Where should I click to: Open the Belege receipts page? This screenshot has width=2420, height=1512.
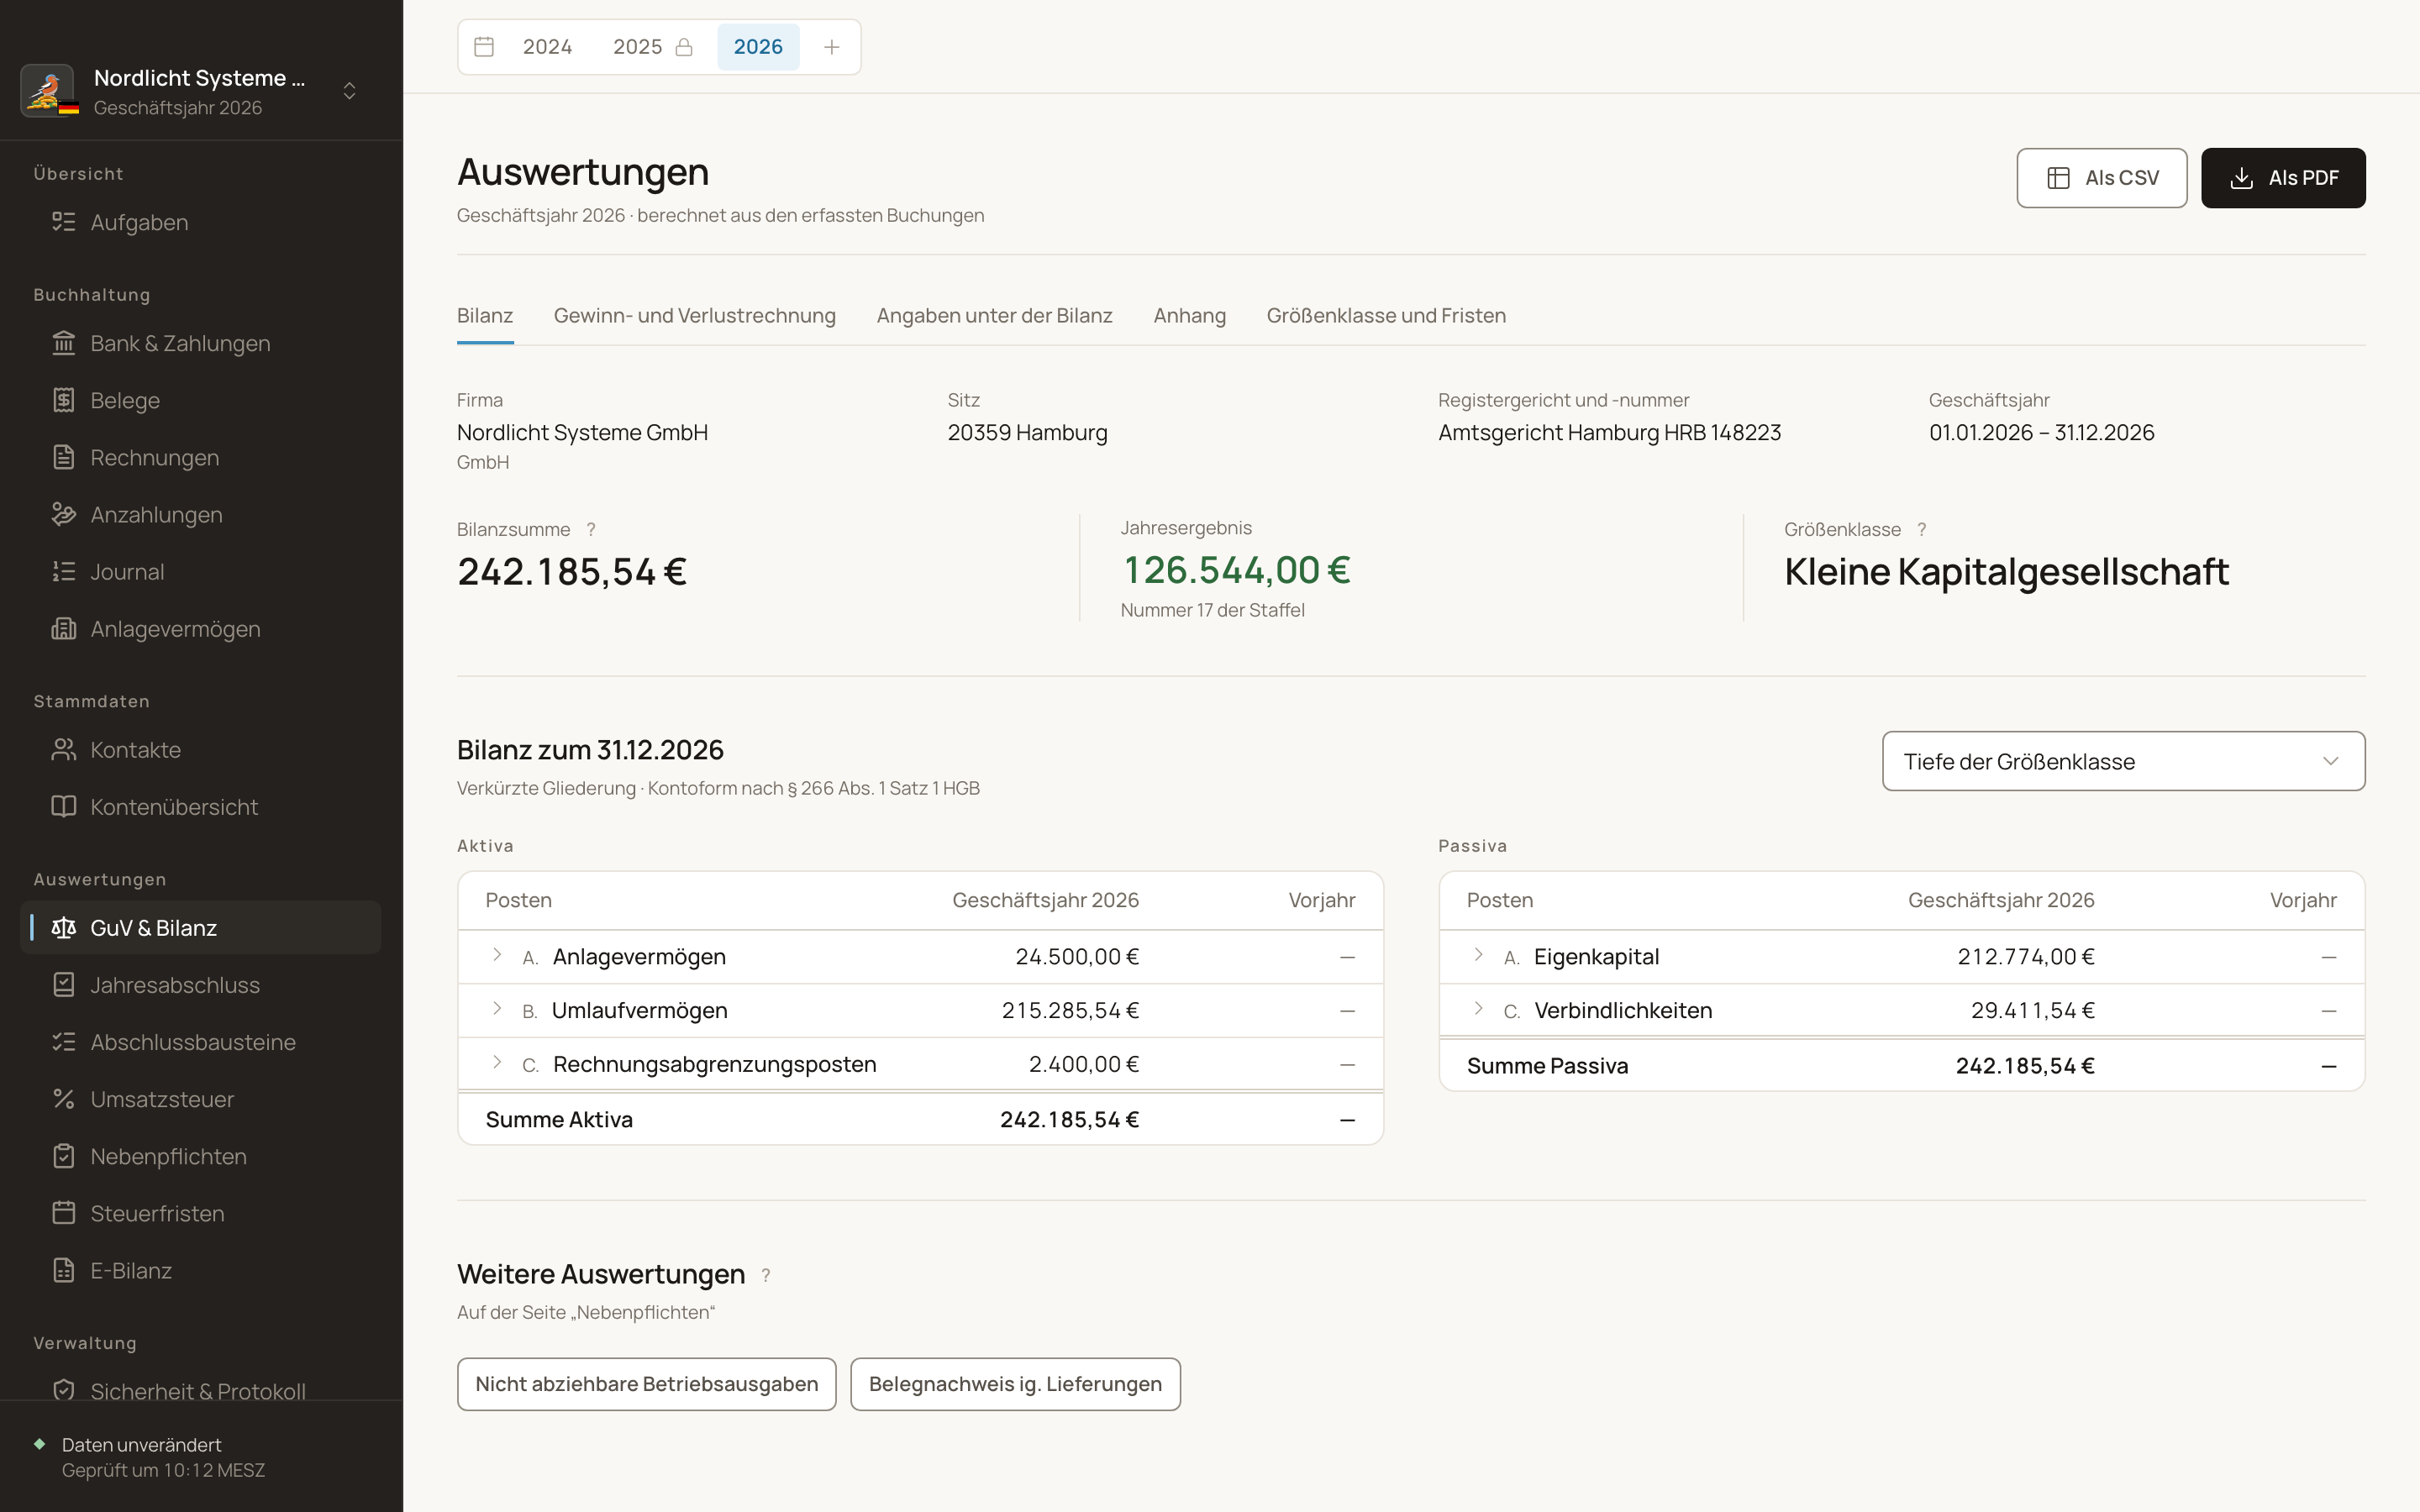[x=200, y=400]
